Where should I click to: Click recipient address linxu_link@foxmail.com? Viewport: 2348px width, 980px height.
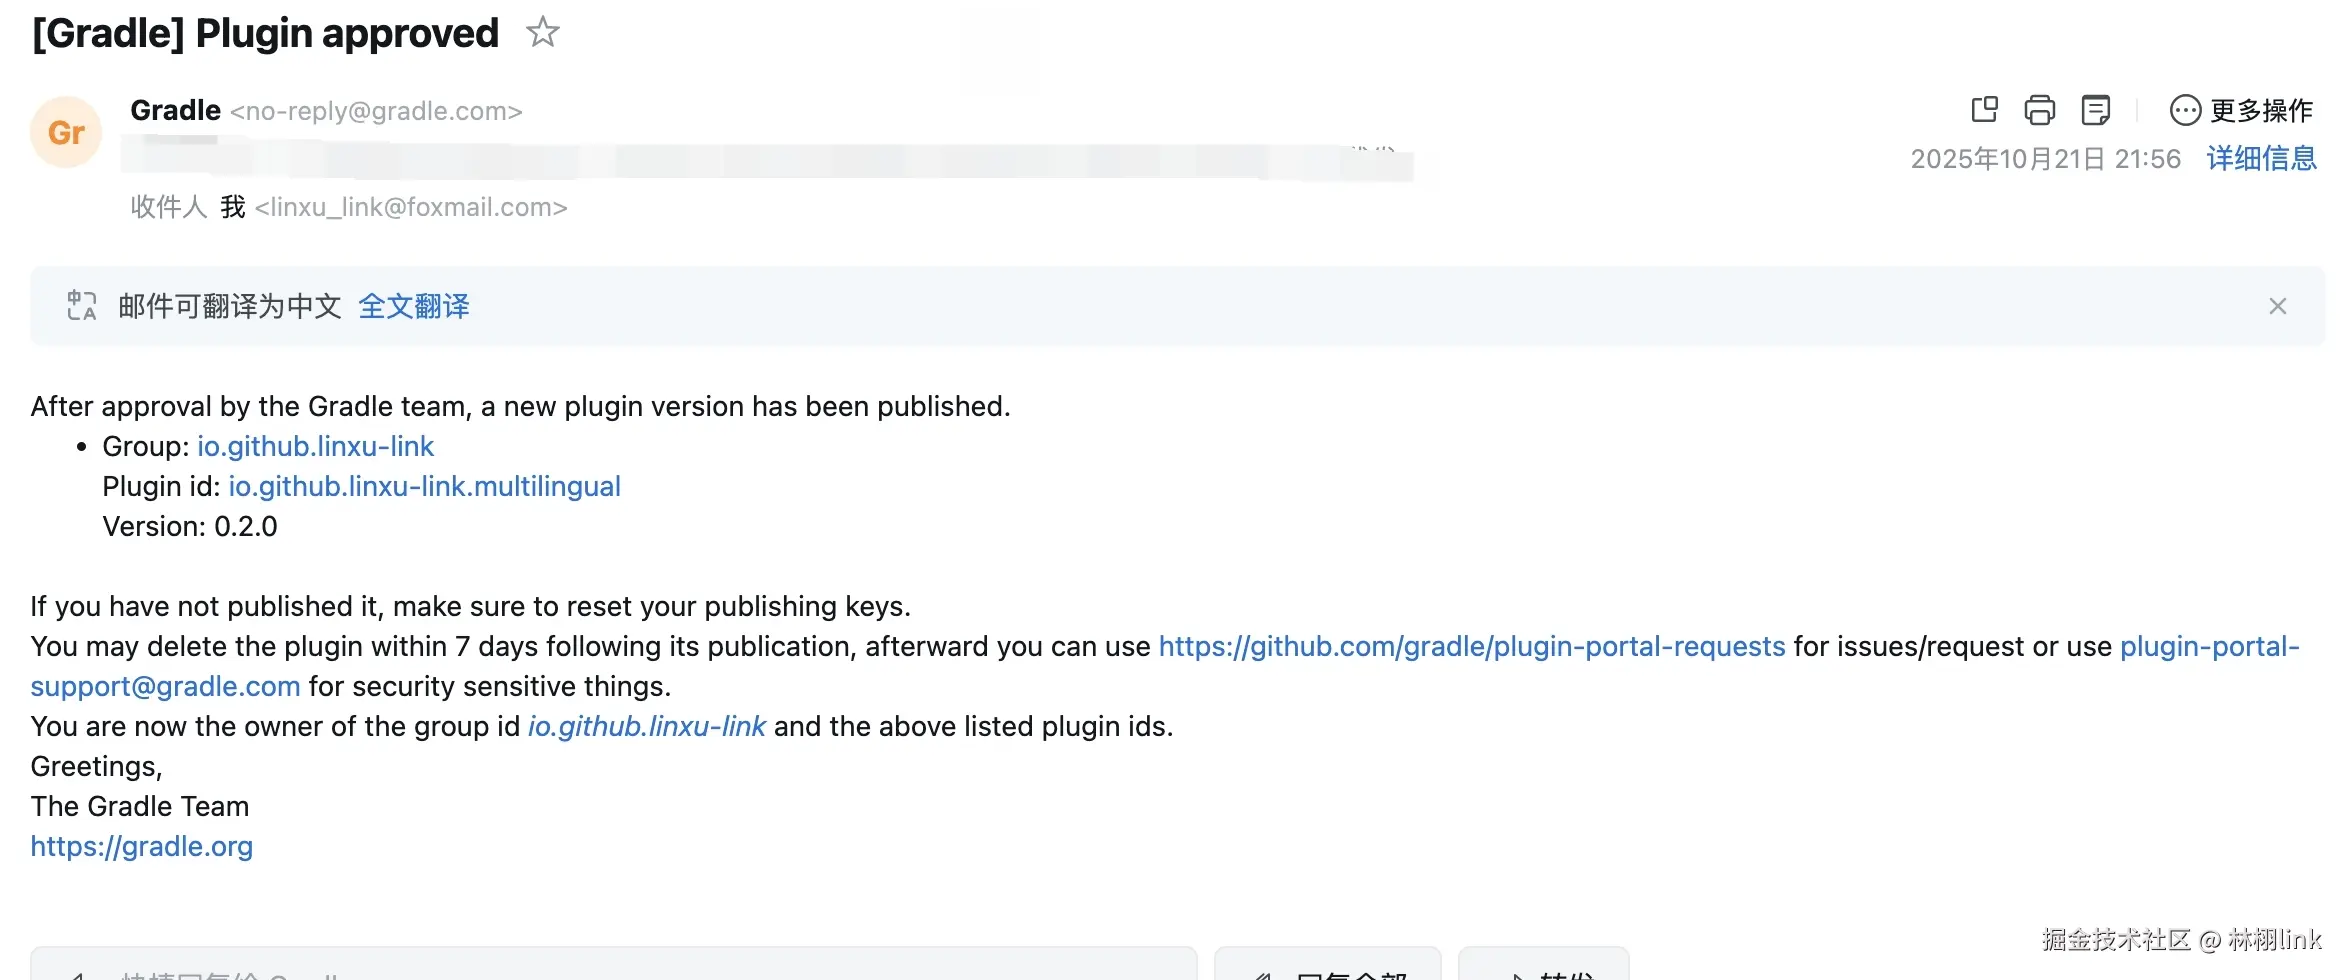(411, 207)
